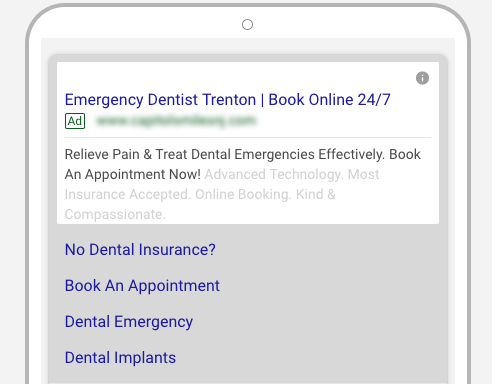Click the faded Advanced Technology text
Image resolution: width=492 pixels, height=384 pixels.
click(274, 174)
